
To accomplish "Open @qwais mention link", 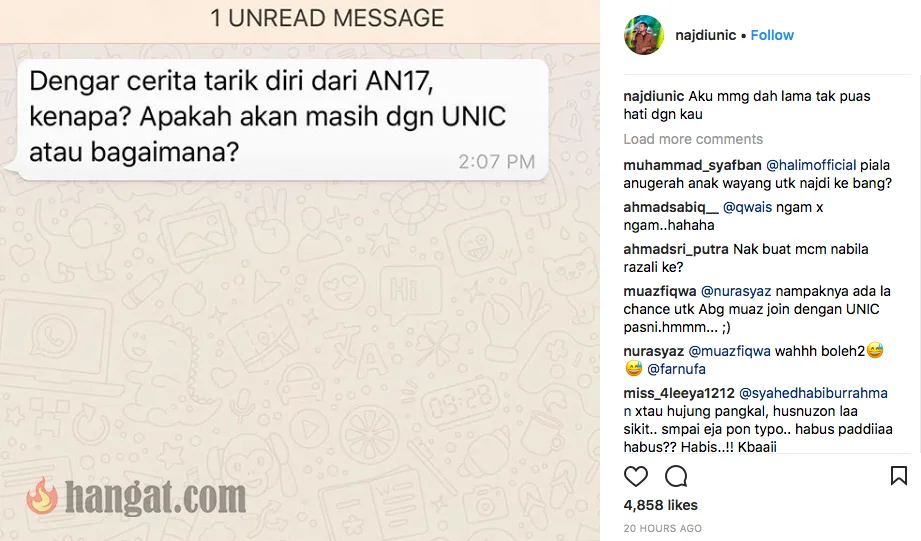I will point(747,207).
